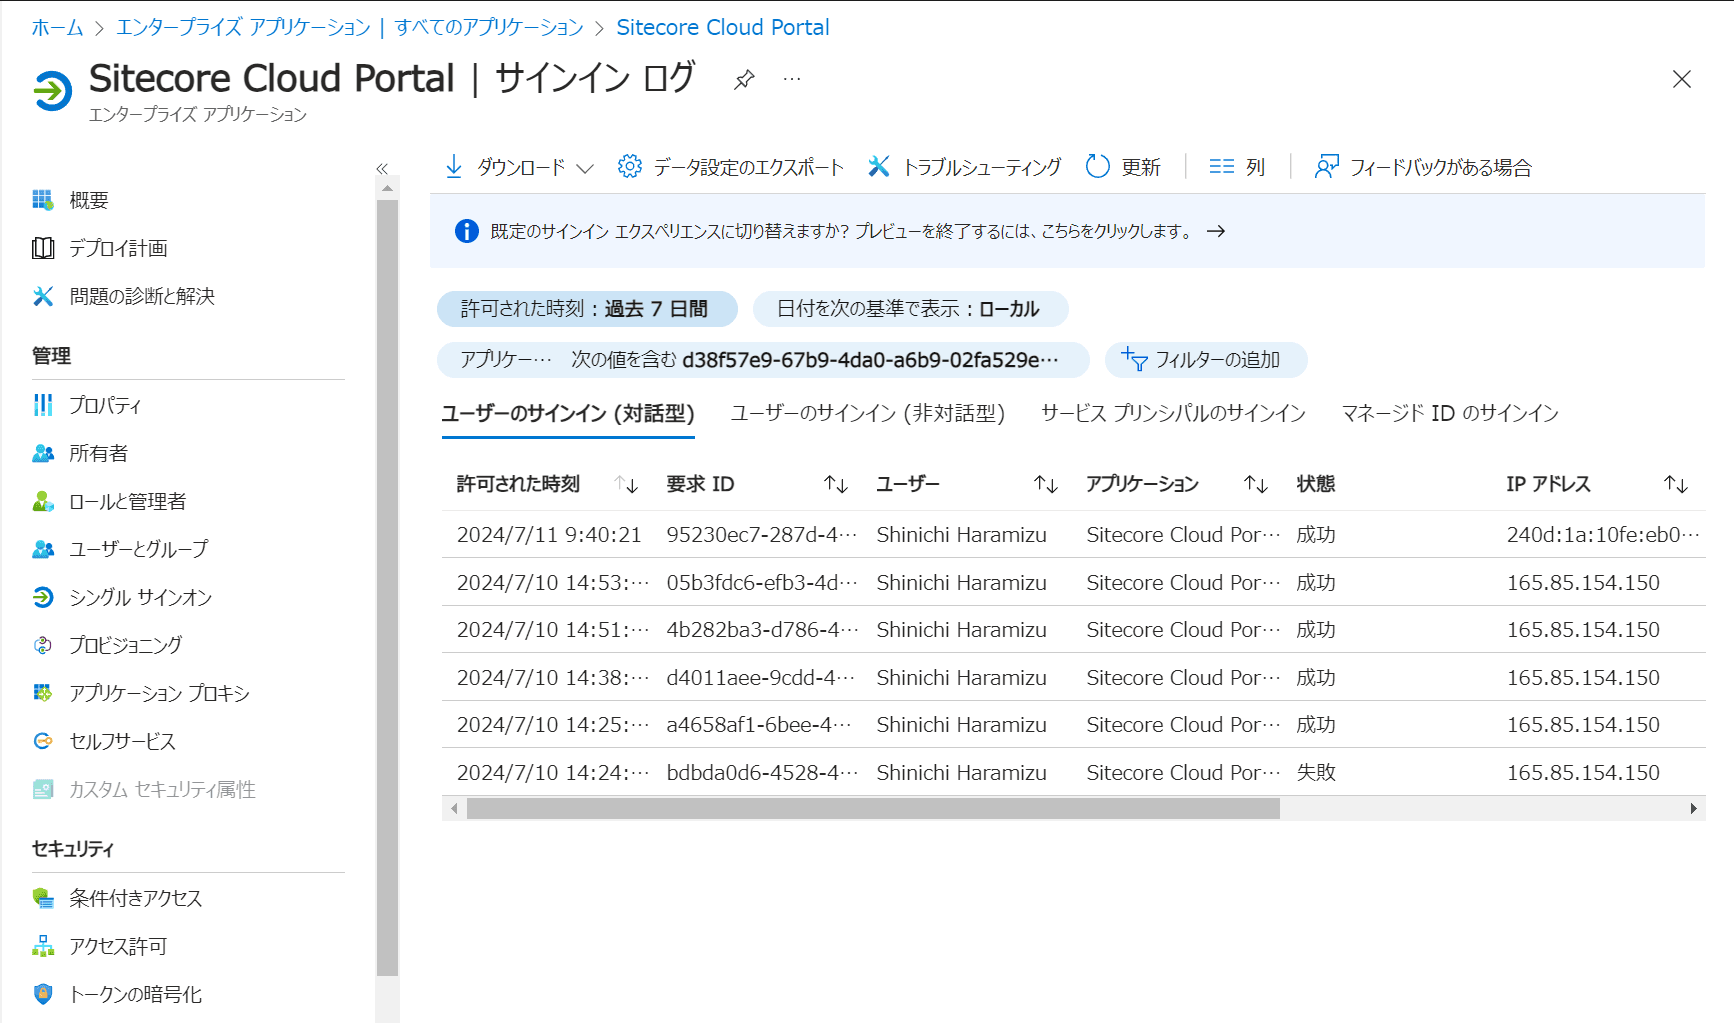Click the フィードバックがある場合 feedback icon
This screenshot has width=1734, height=1023.
pos(1326,167)
